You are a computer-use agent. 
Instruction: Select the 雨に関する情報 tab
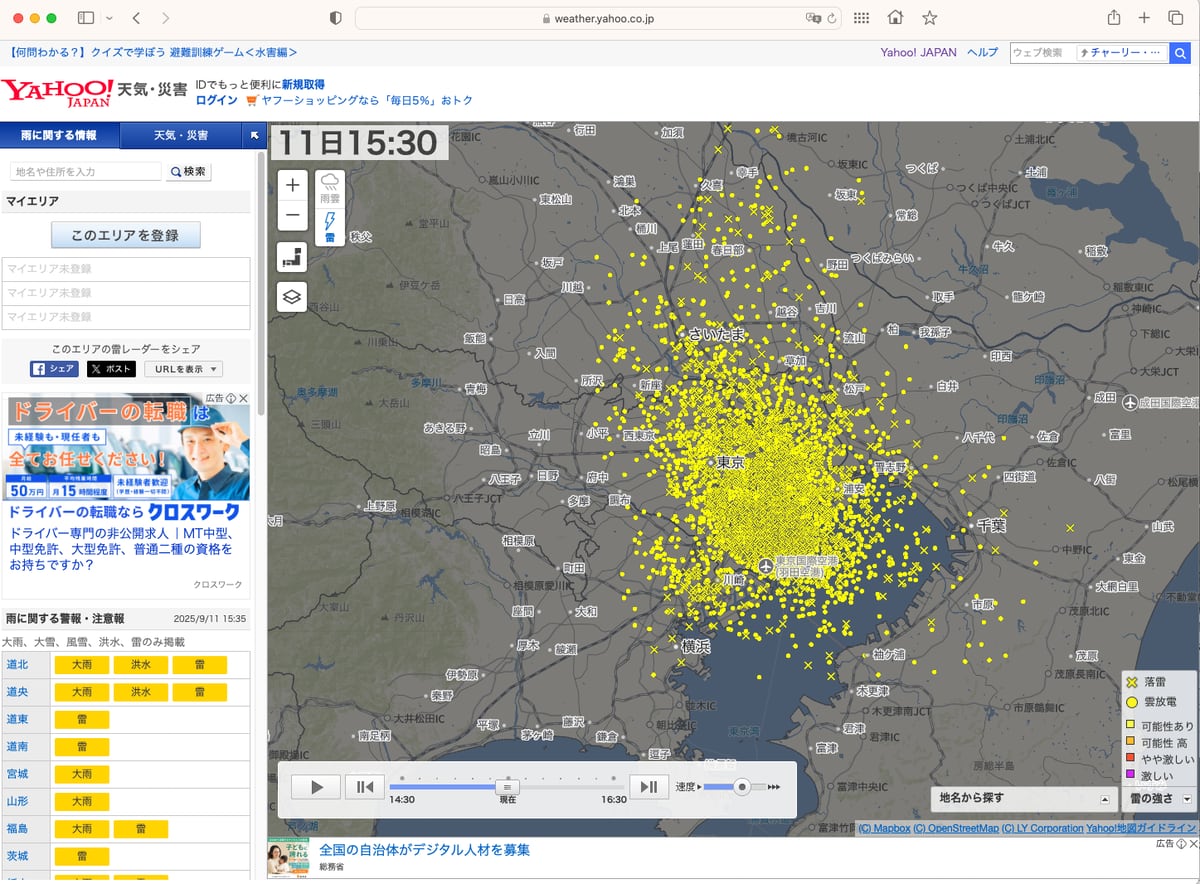coord(60,135)
